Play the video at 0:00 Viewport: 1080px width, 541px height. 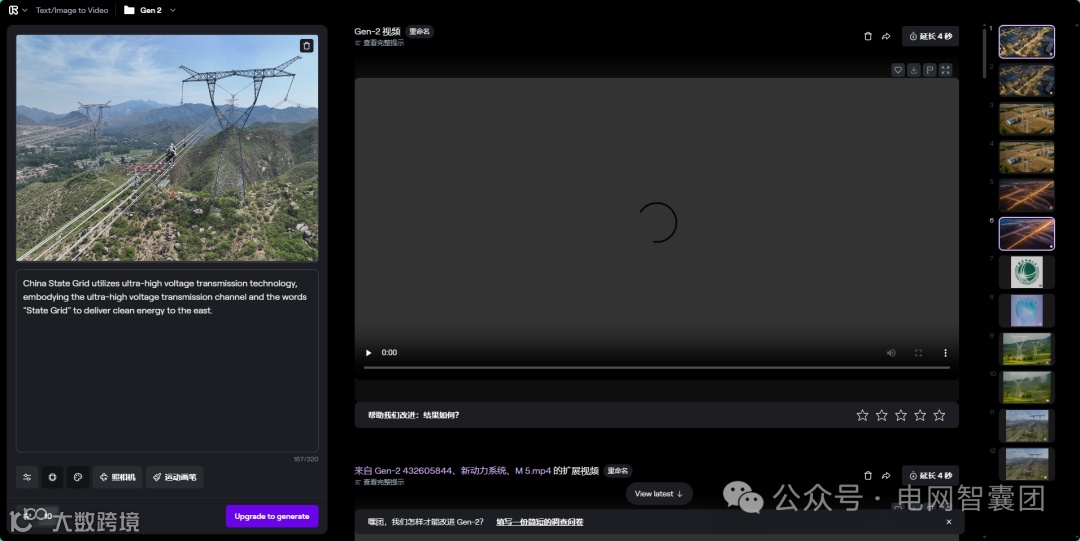368,353
